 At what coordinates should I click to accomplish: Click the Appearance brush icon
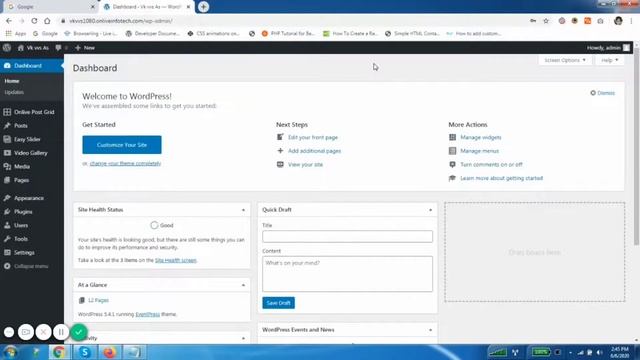point(7,198)
